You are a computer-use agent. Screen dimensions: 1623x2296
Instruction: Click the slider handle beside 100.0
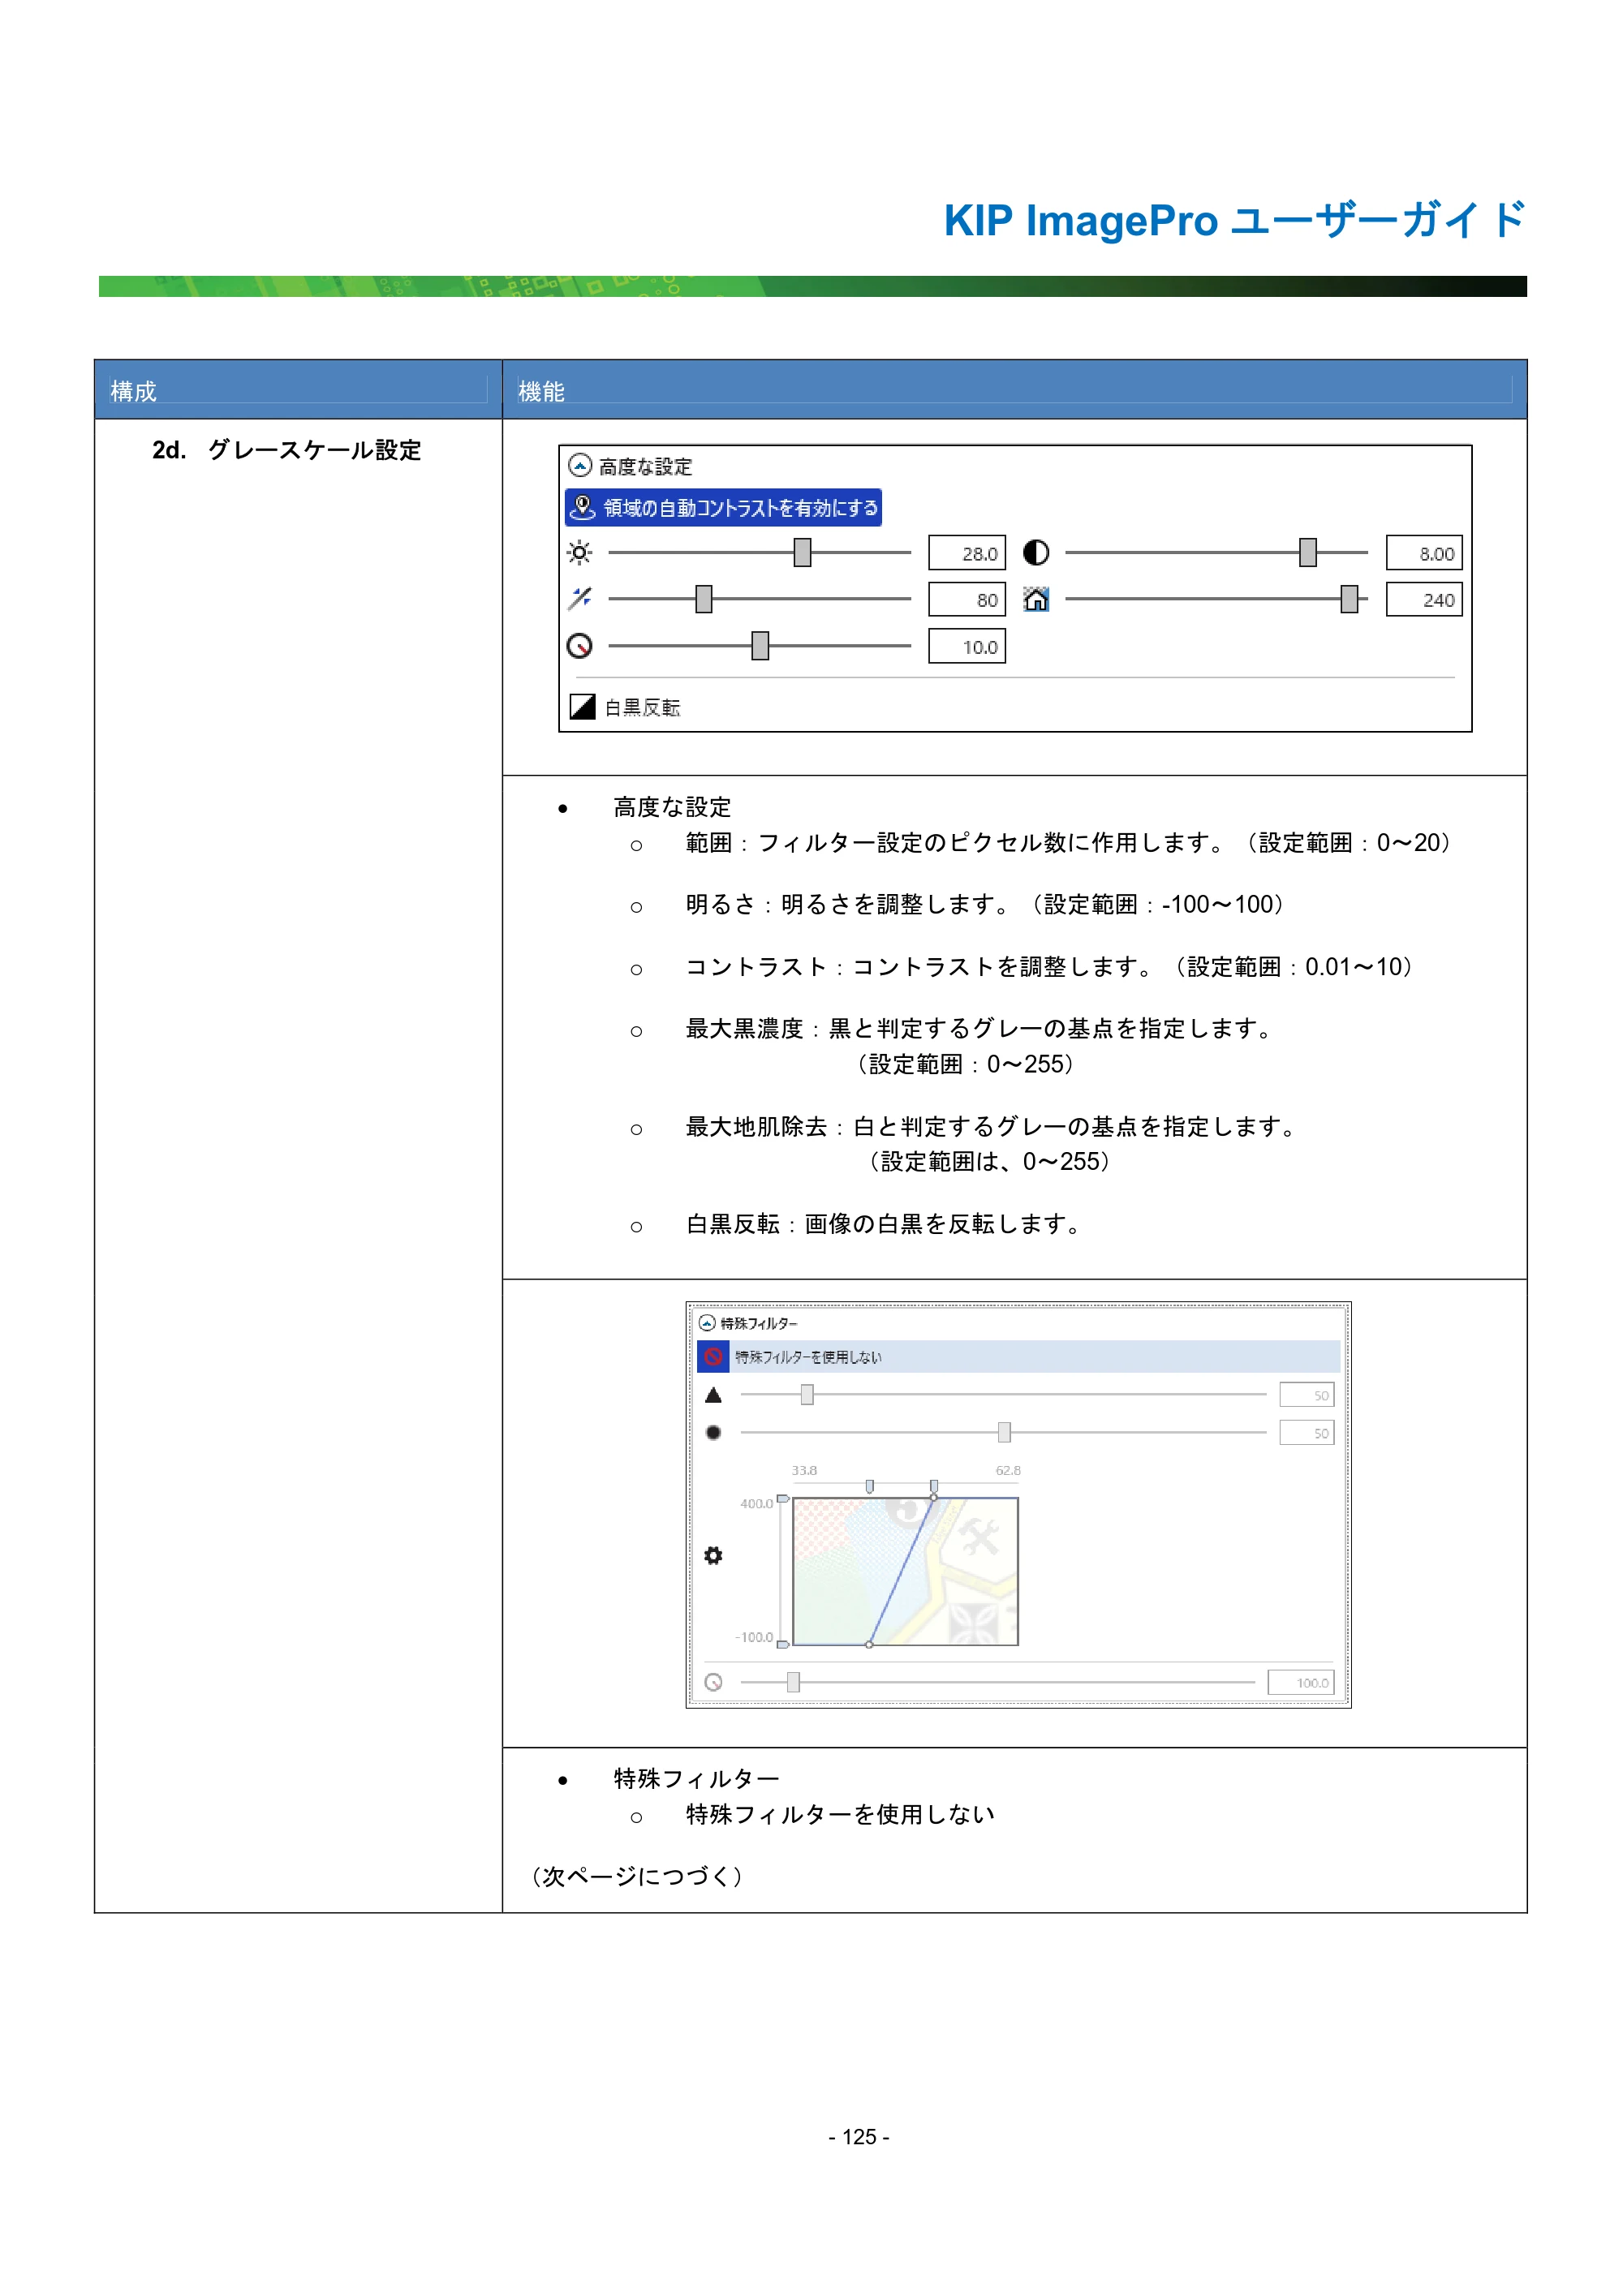tap(793, 1683)
